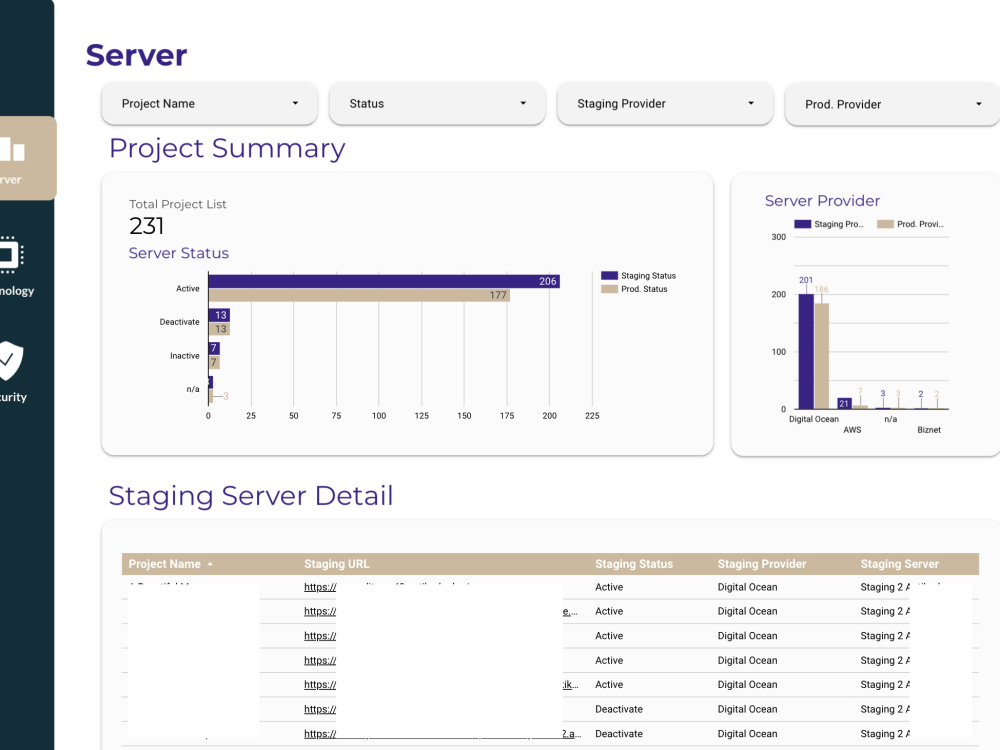This screenshot has width=1000, height=750.
Task: Click the Deactivate staging bar showing 13
Action: (219, 315)
